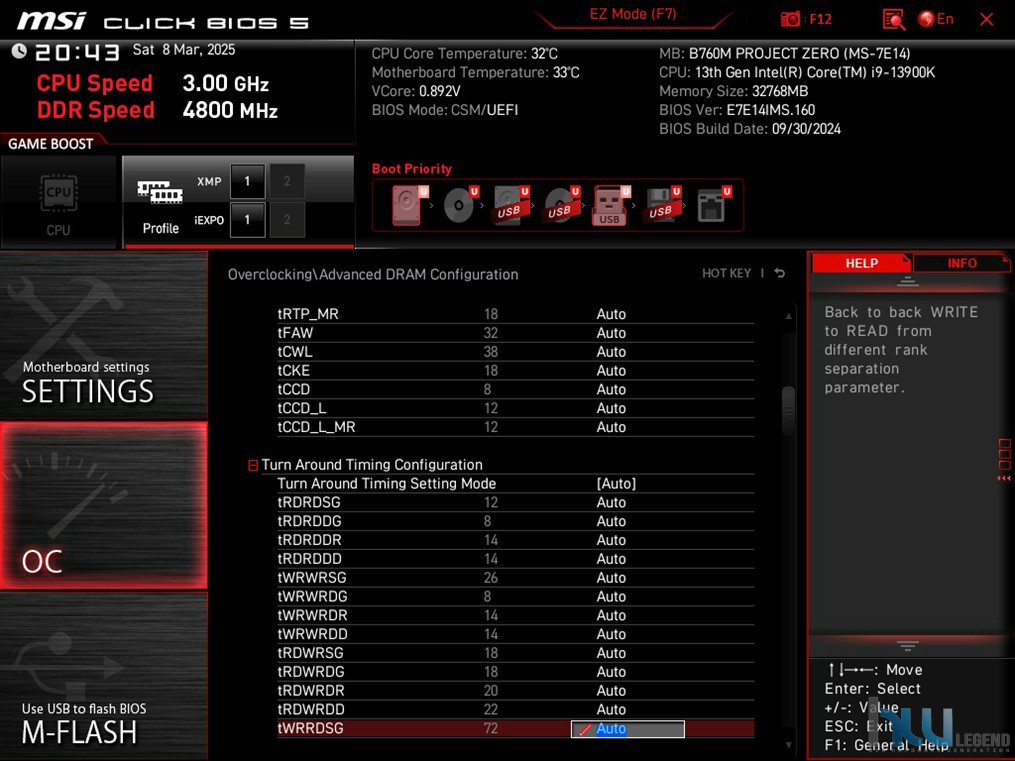Select the tCCD_L Auto value
1015x761 pixels.
[611, 408]
